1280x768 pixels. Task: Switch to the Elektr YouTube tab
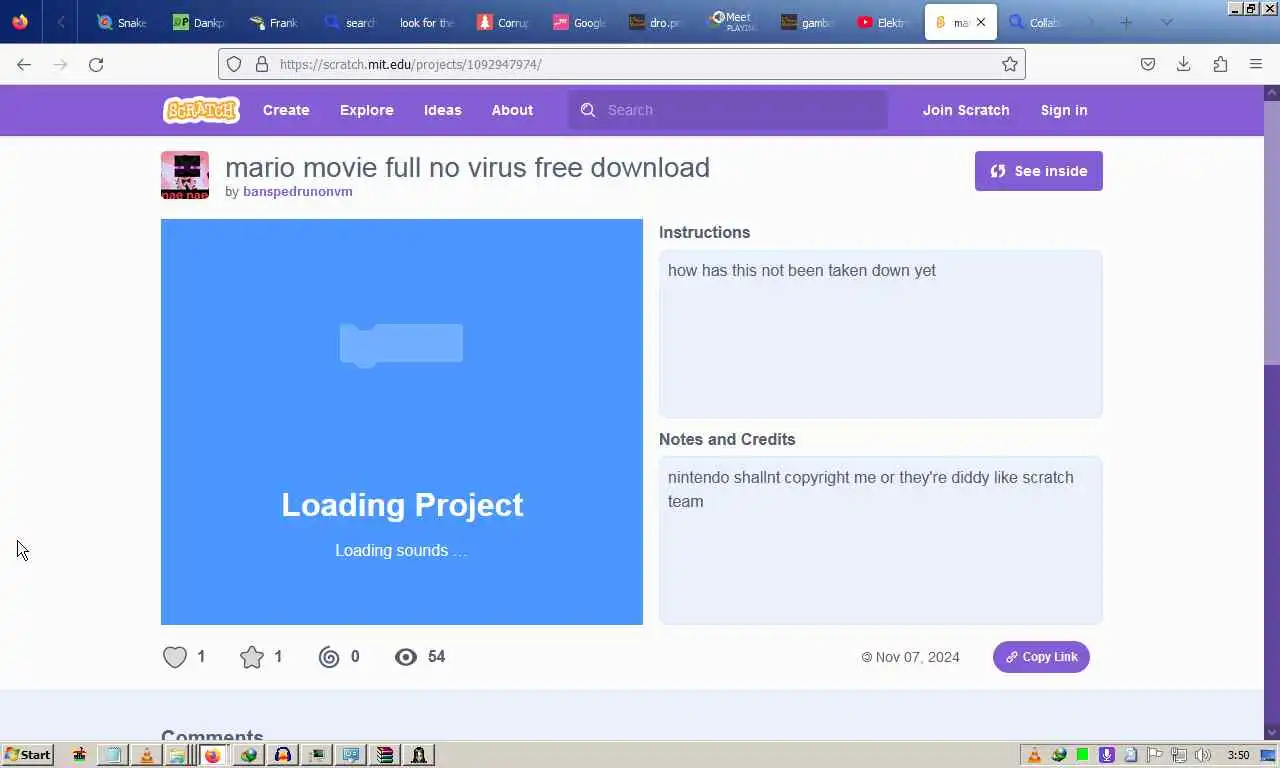(883, 22)
